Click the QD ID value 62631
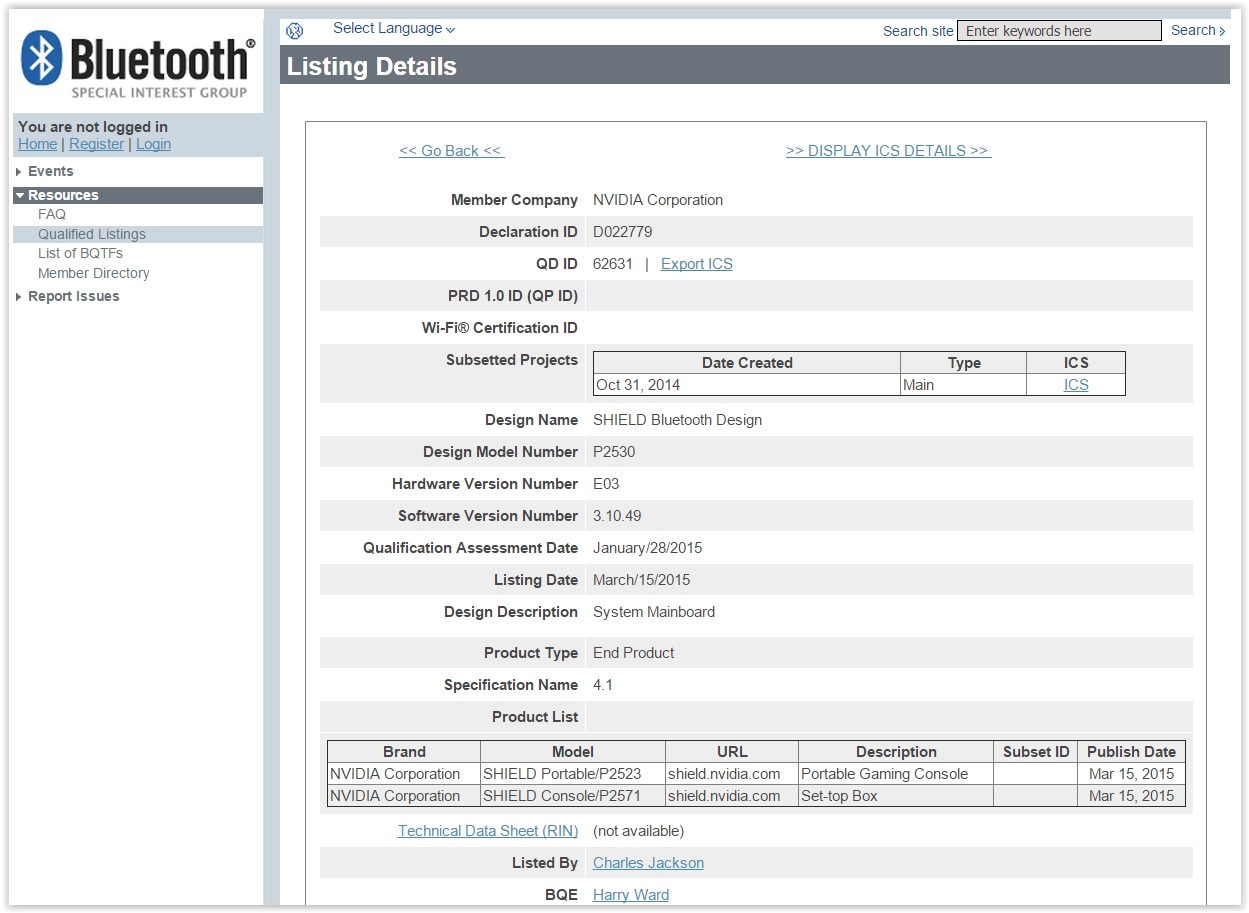The height and width of the screenshot is (913, 1249). coord(613,264)
